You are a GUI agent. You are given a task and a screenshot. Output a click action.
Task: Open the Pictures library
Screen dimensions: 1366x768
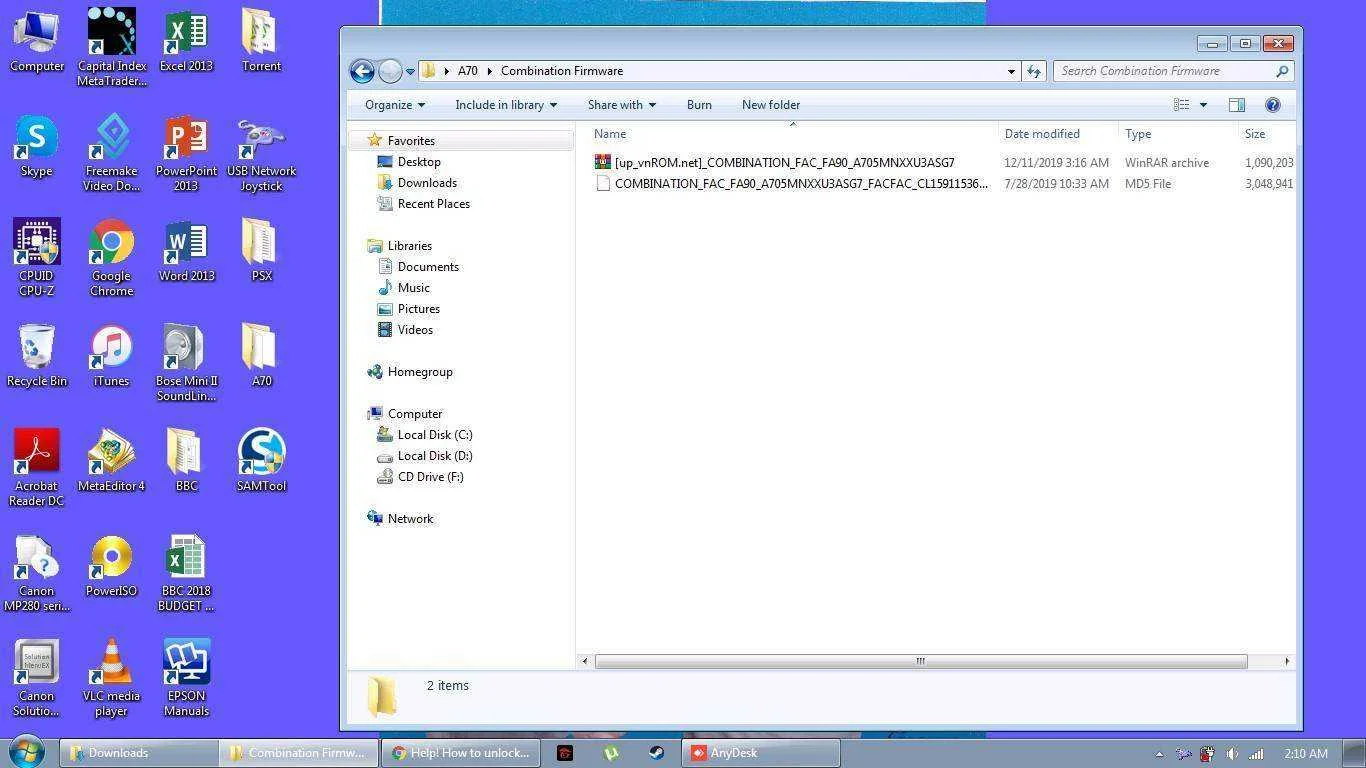point(418,309)
